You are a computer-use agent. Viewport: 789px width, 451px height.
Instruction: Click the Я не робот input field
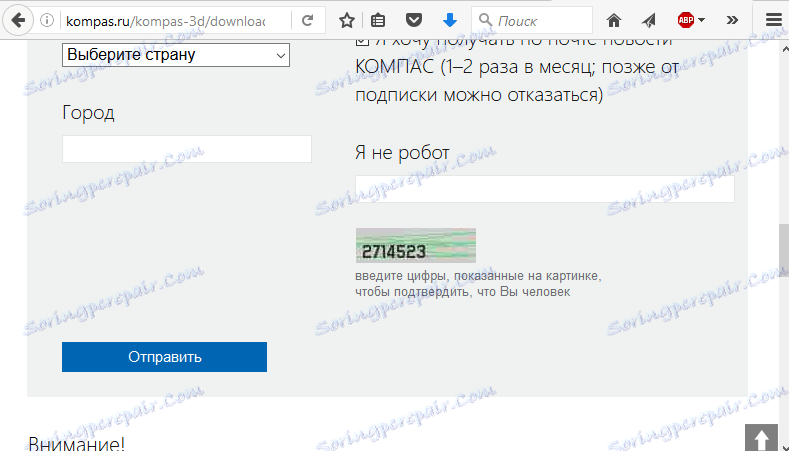(544, 189)
